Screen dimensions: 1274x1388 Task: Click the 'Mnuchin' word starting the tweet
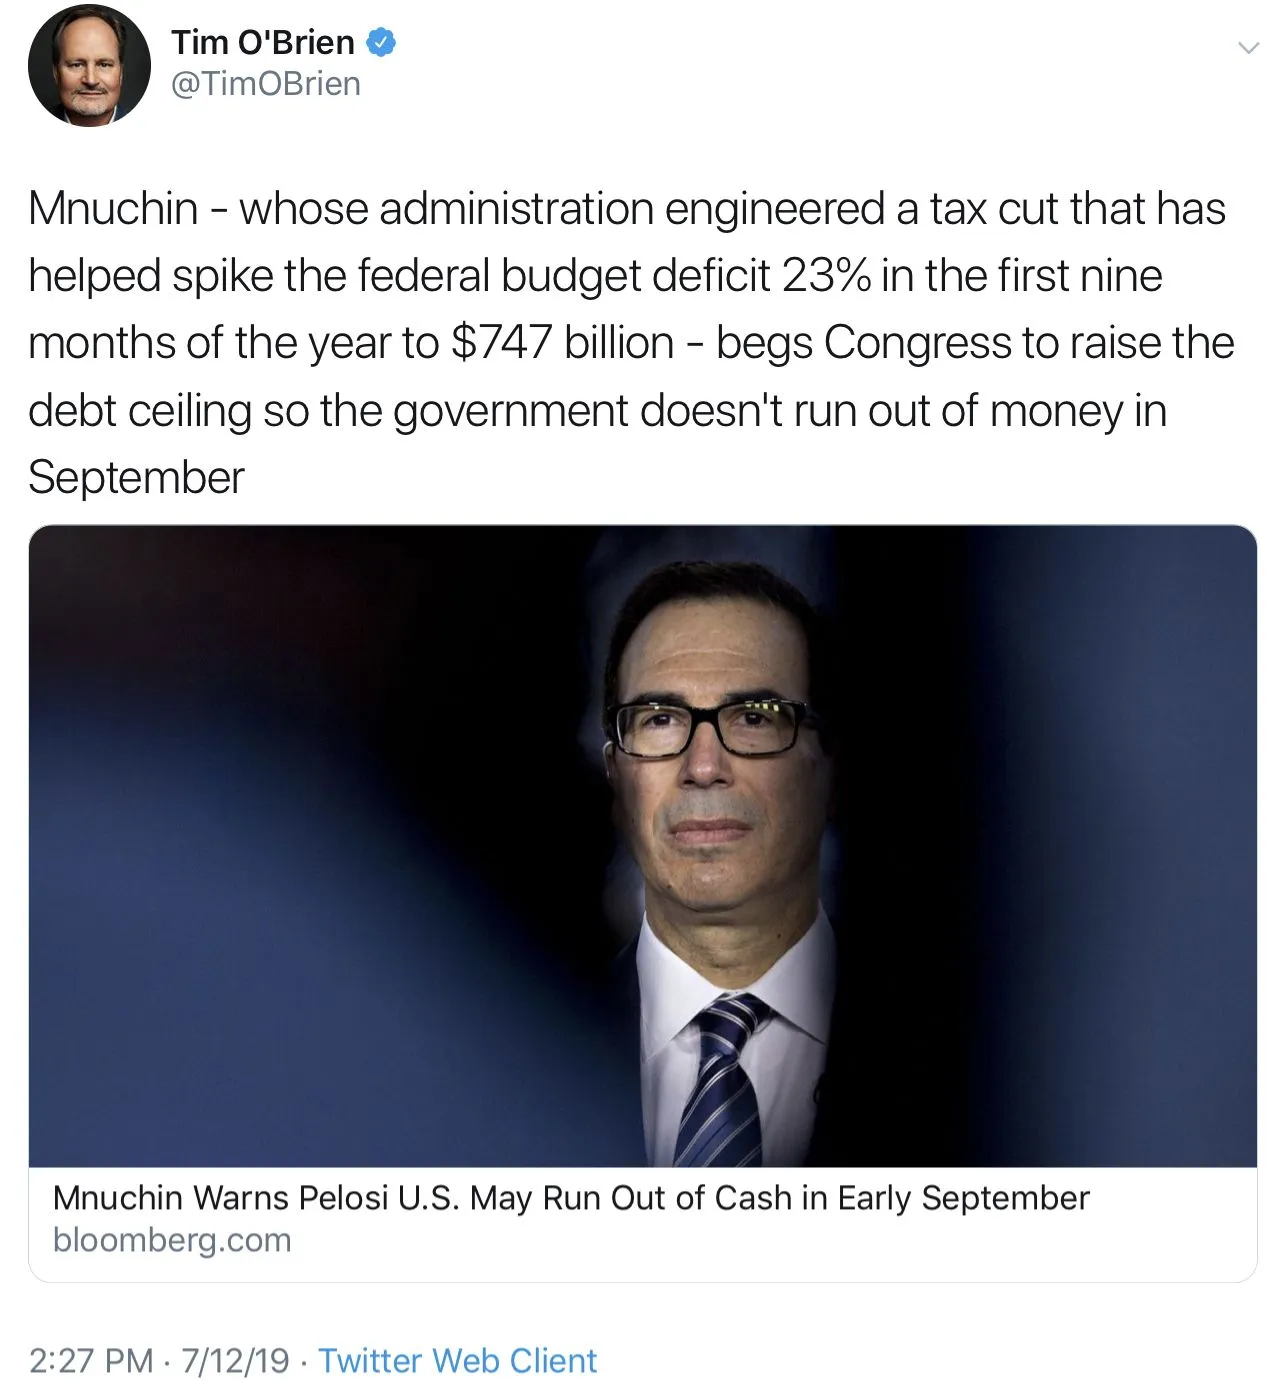tap(113, 209)
